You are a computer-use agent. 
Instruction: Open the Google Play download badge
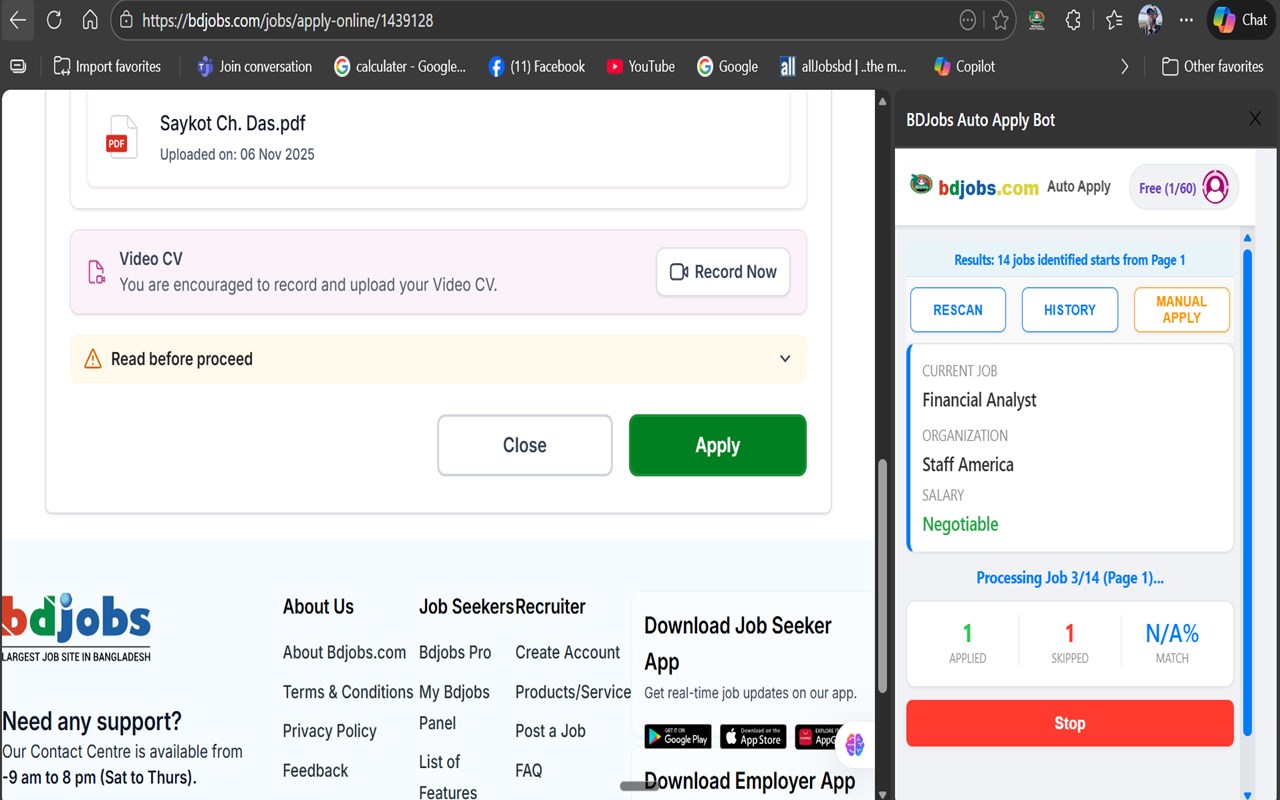click(678, 737)
